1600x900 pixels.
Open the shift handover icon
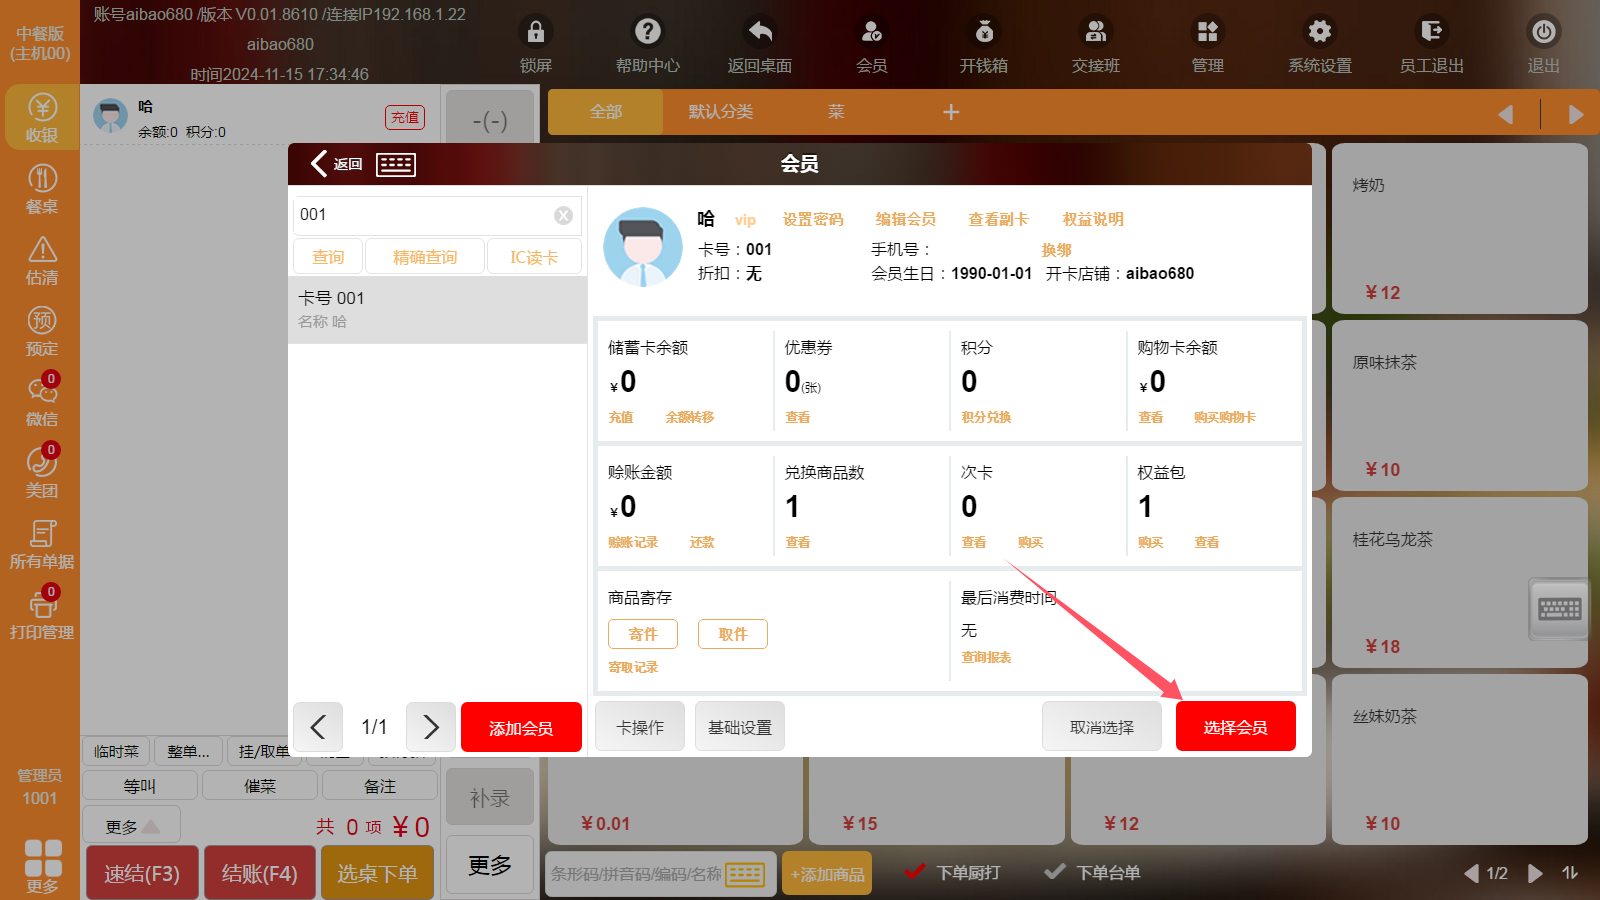coord(1096,33)
